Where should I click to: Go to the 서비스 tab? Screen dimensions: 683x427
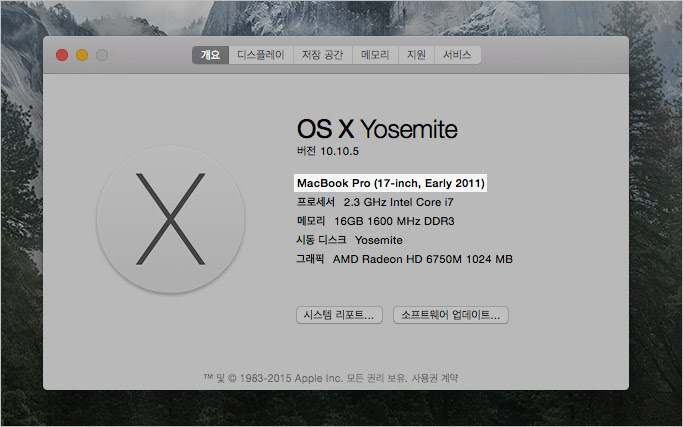457,55
